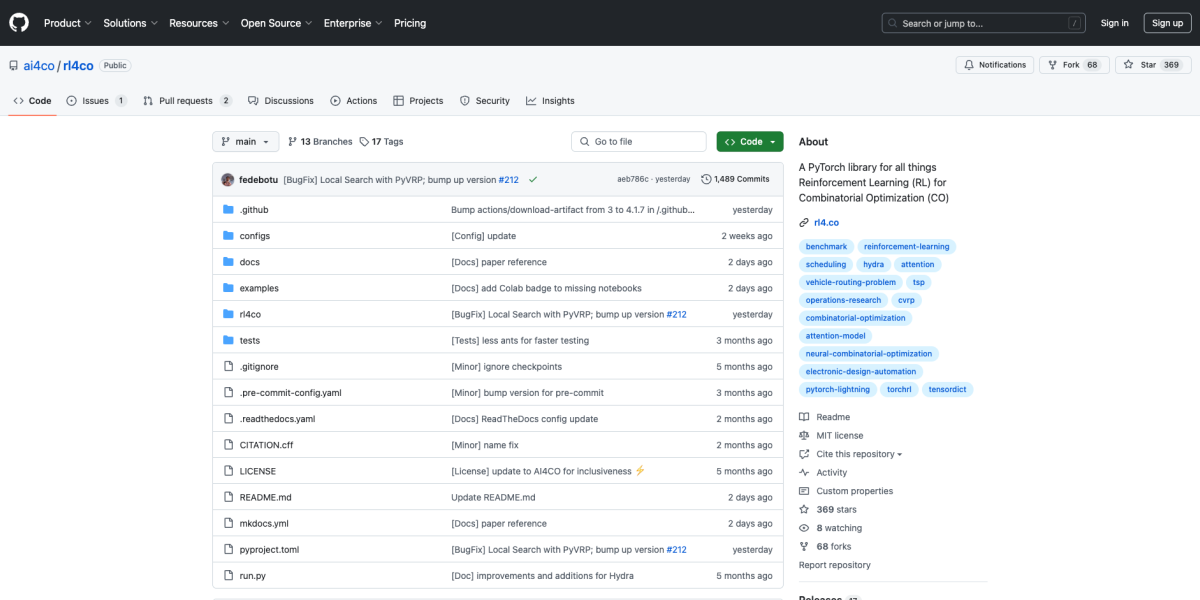Click the green commit status checkmark
This screenshot has width=1200, height=600.
coord(533,180)
